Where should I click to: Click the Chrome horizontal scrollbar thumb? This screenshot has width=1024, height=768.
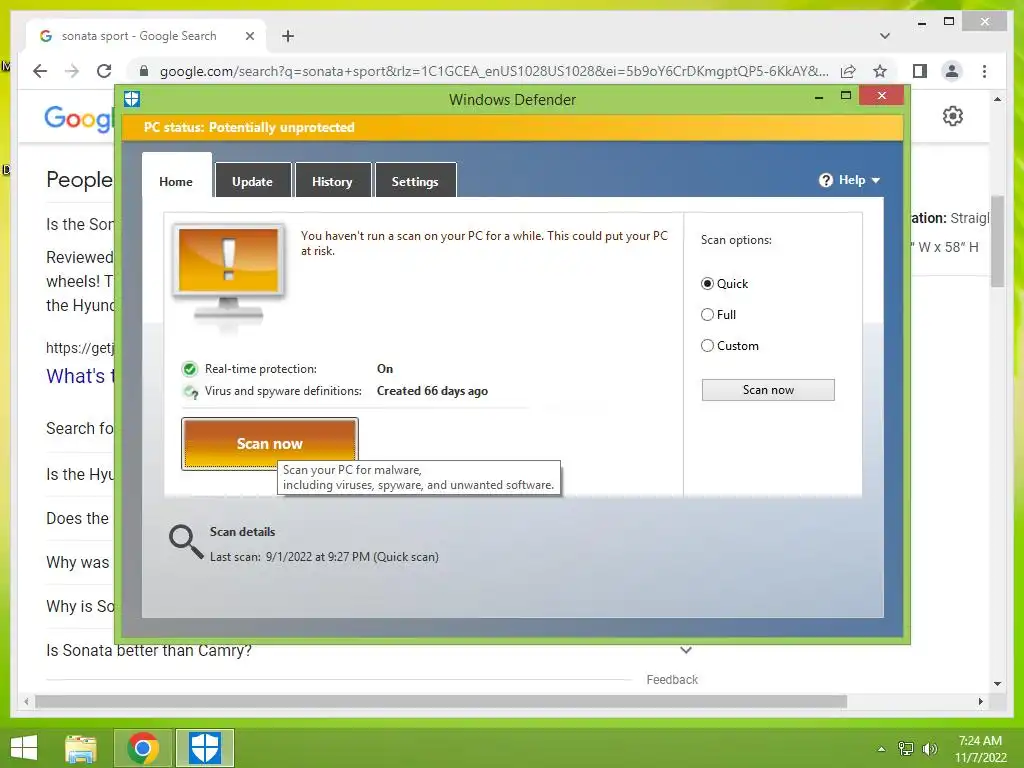[x=441, y=701]
